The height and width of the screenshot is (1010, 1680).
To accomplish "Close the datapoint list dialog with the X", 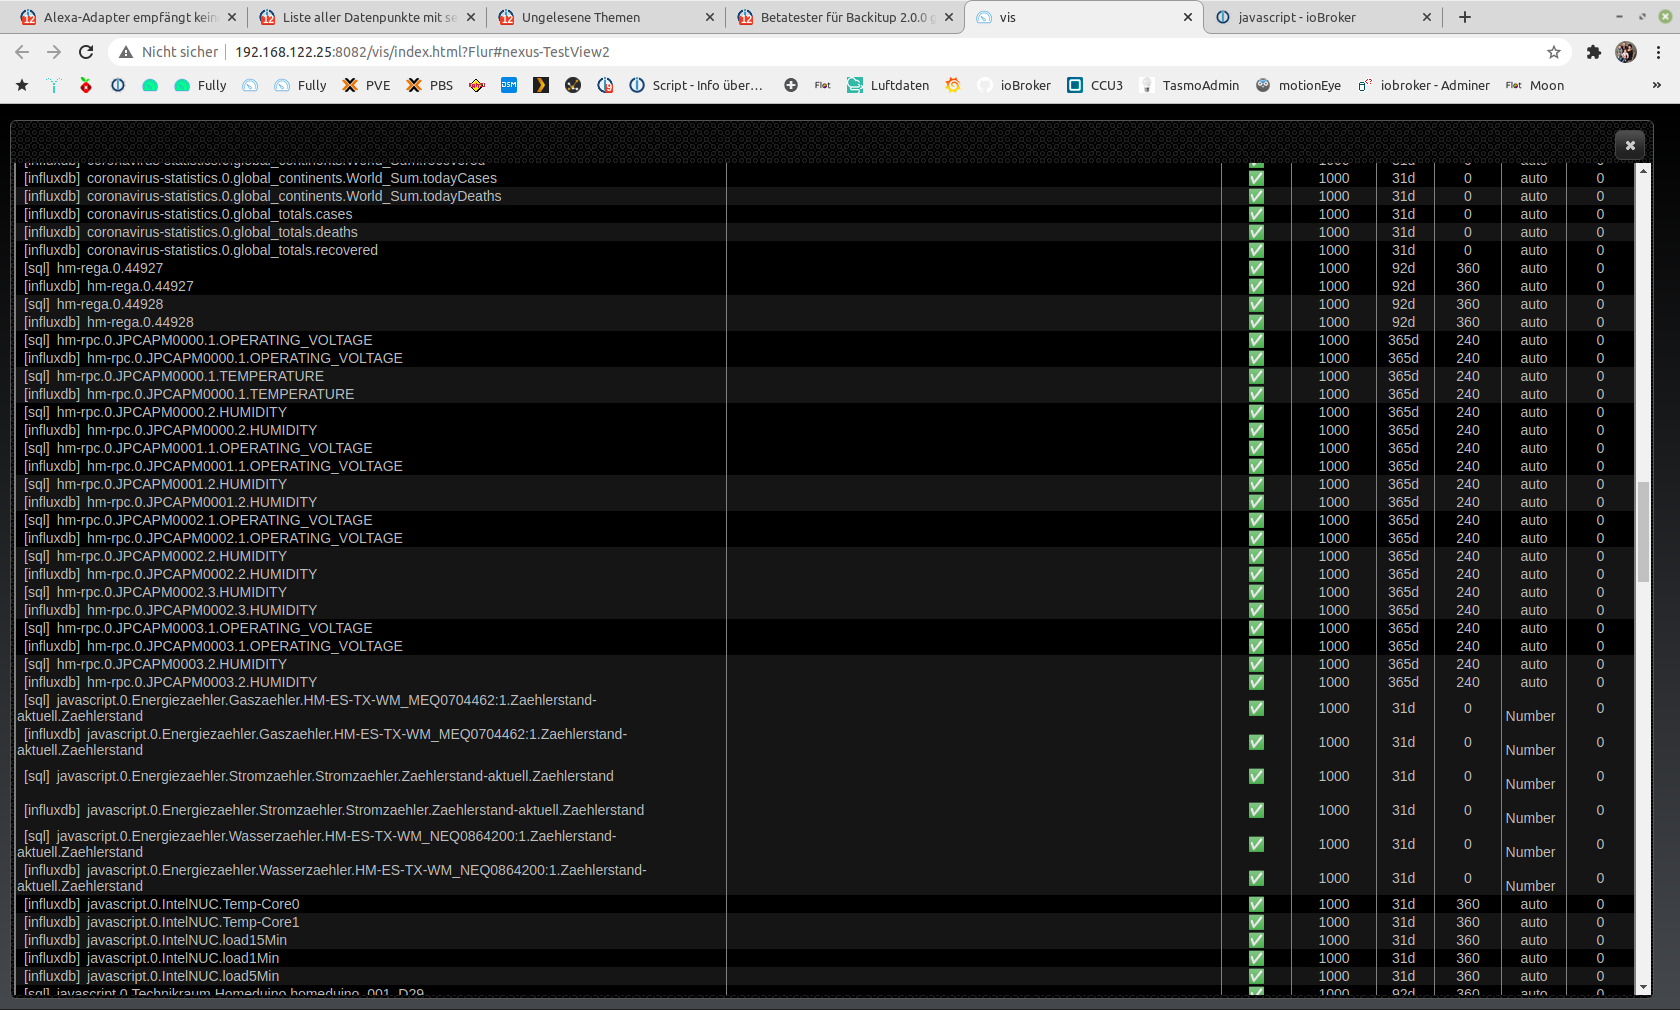I will (1630, 145).
